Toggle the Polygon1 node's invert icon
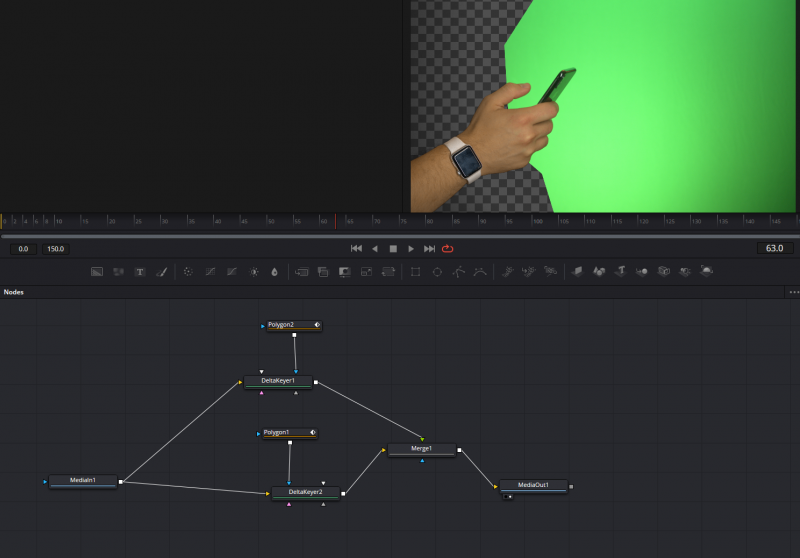Viewport: 800px width, 558px height. point(313,433)
